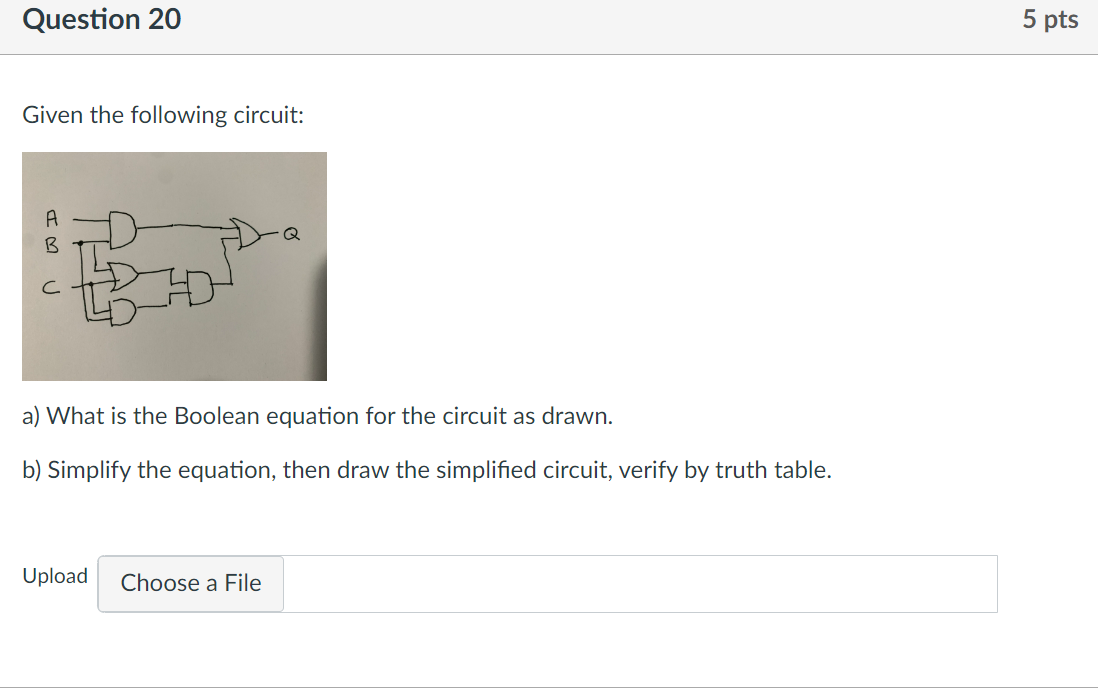Click the handwritten input label A

(51, 219)
